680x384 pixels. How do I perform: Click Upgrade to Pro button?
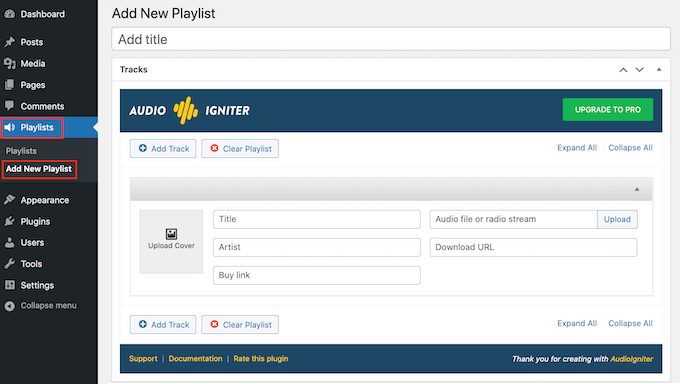(x=608, y=110)
